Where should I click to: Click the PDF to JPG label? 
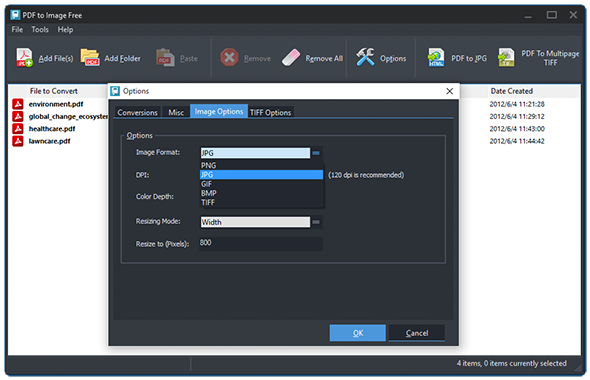pyautogui.click(x=469, y=58)
